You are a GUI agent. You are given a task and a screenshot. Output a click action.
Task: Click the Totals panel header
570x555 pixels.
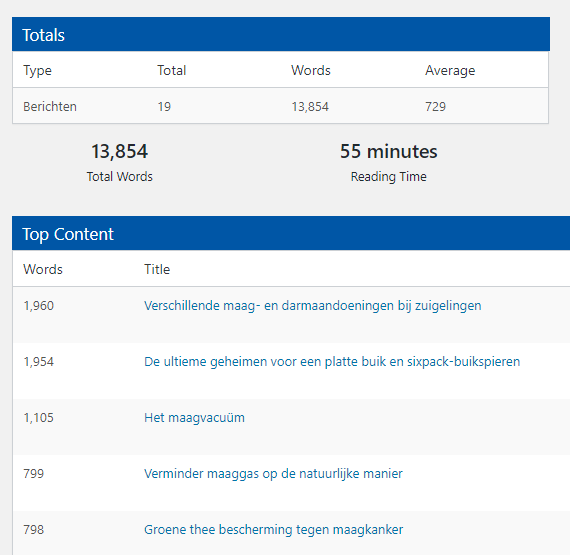[281, 34]
